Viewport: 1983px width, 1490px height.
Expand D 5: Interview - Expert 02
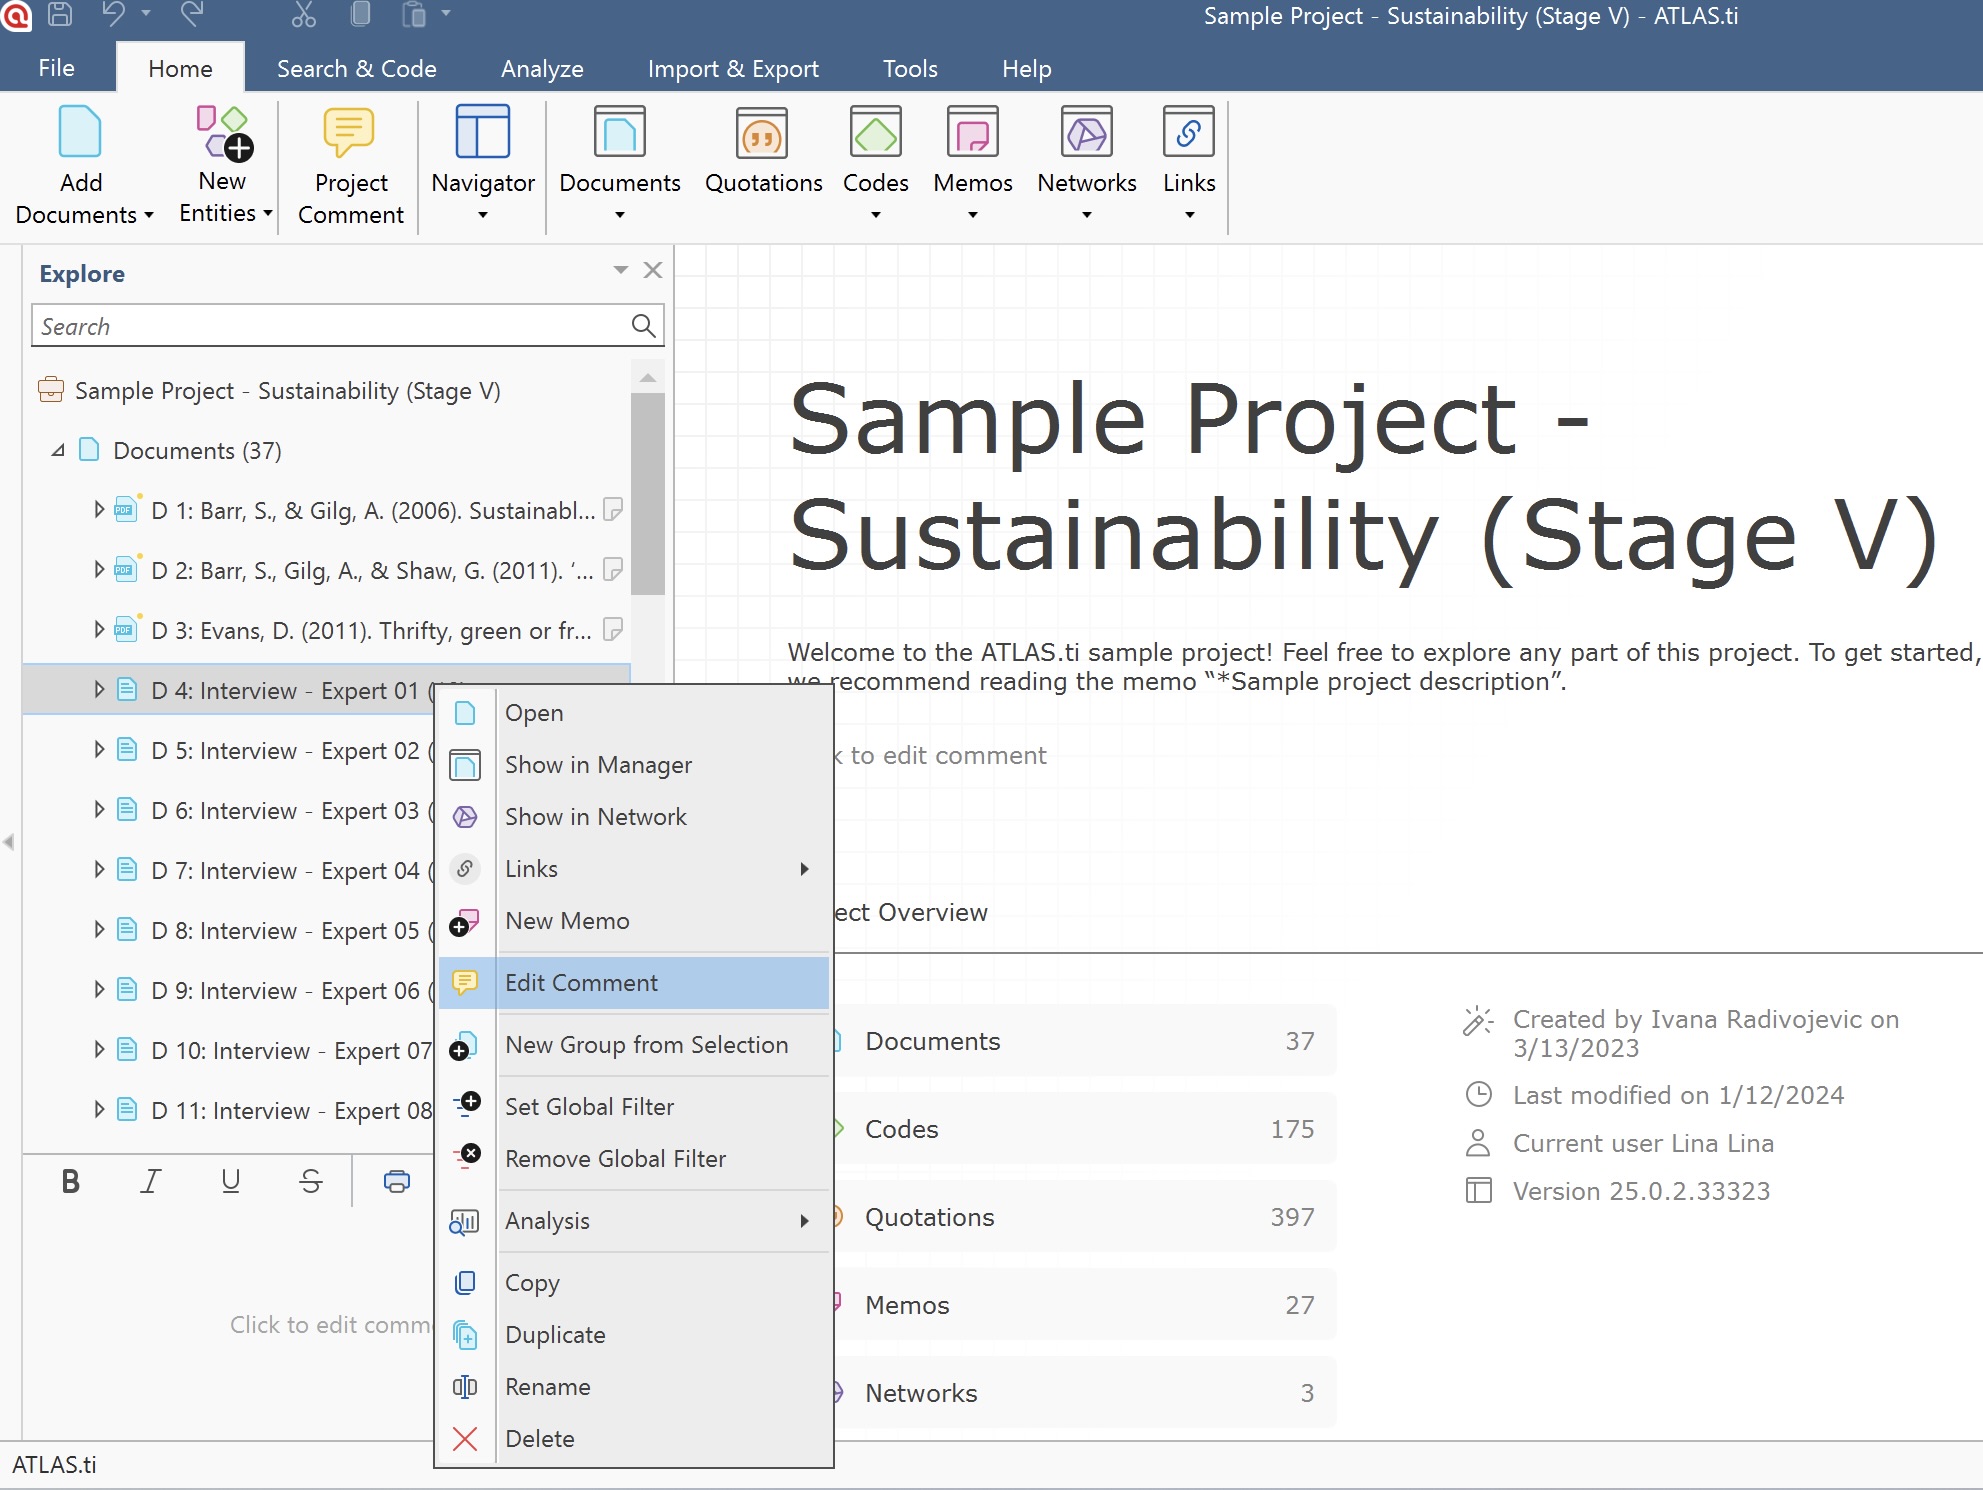pyautogui.click(x=99, y=750)
